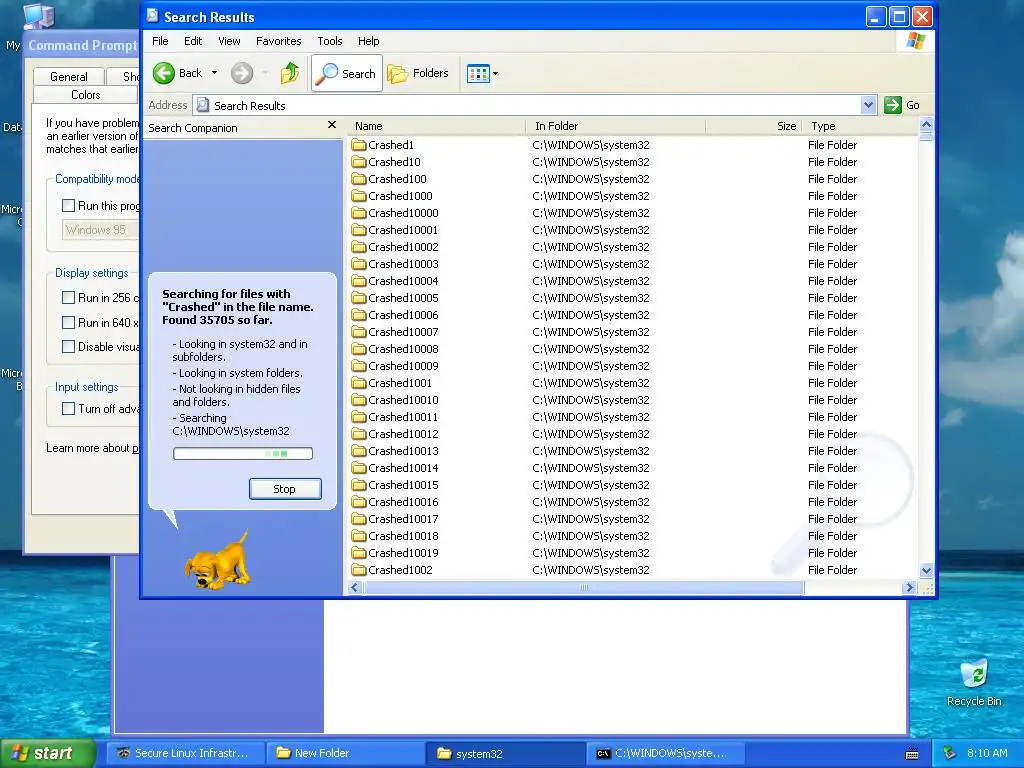
Task: Open the Start menu
Action: (x=47, y=753)
